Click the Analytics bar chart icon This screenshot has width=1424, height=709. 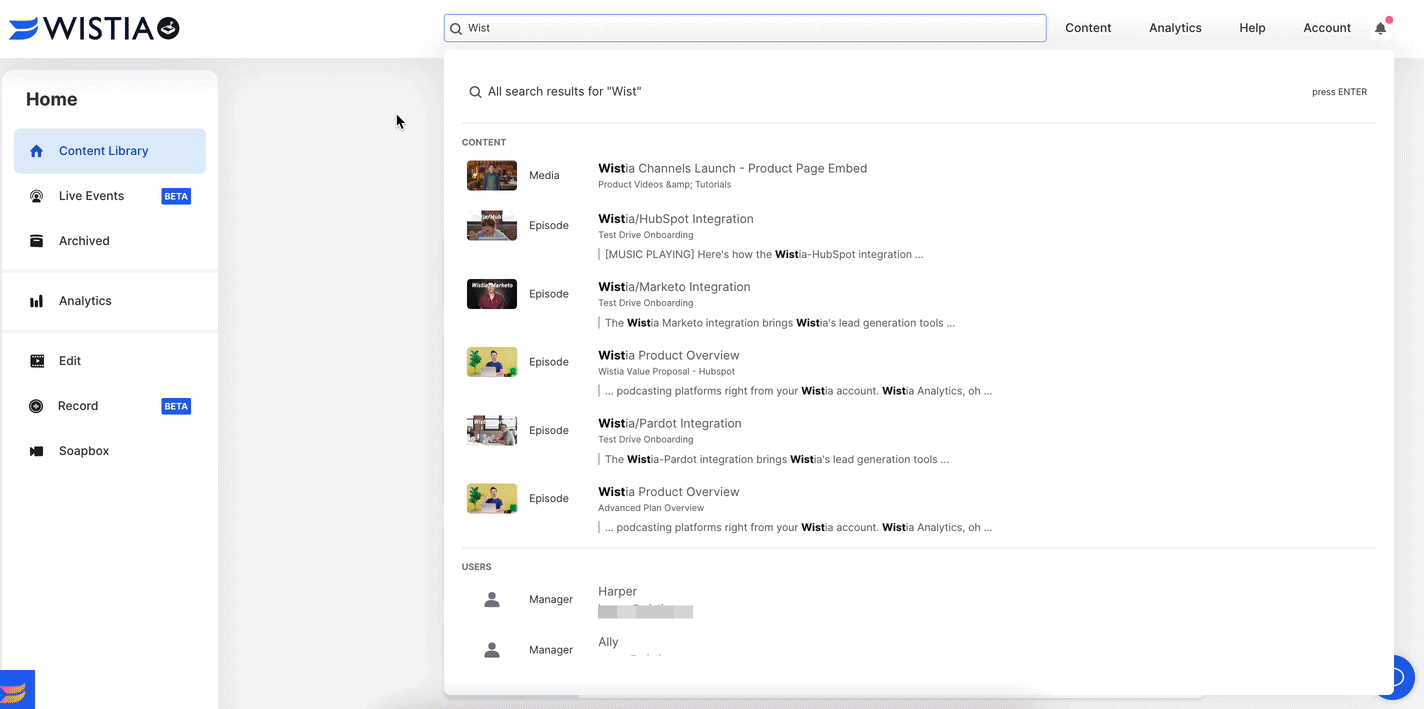coord(37,301)
